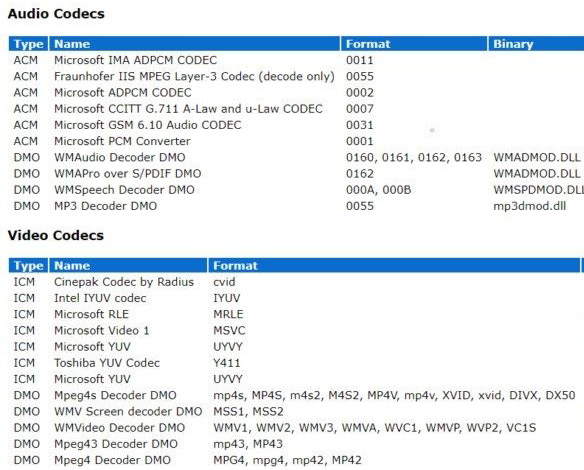The width and height of the screenshot is (584, 470).
Task: Select 'Mpeg4 Decoder DMO' entry
Action: [x=112, y=460]
